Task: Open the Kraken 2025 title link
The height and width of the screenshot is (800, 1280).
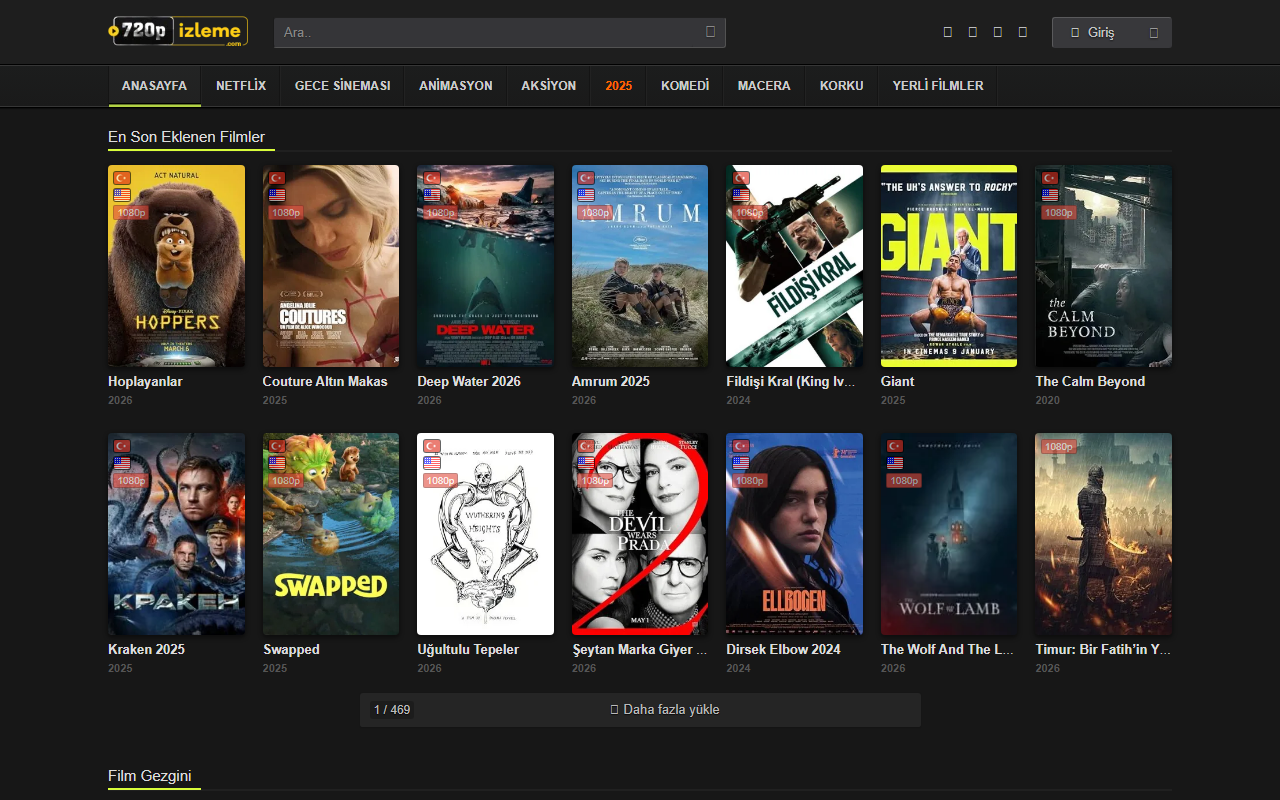Action: coord(147,649)
